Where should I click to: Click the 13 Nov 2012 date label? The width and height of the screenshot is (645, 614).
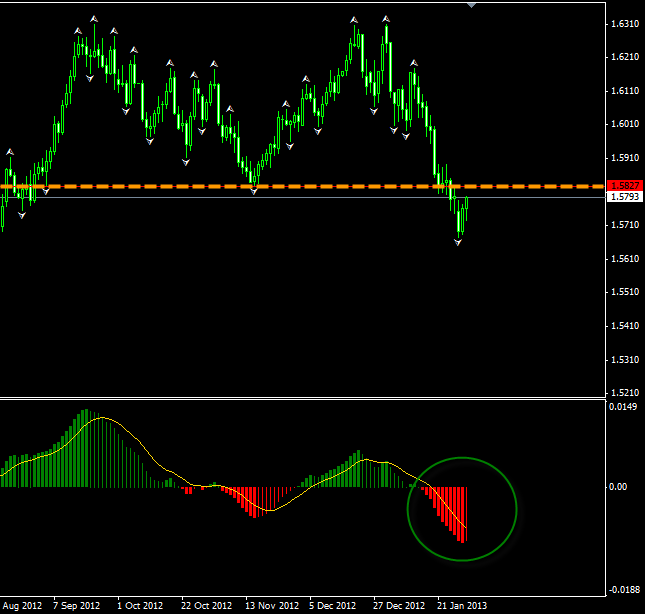pyautogui.click(x=272, y=605)
